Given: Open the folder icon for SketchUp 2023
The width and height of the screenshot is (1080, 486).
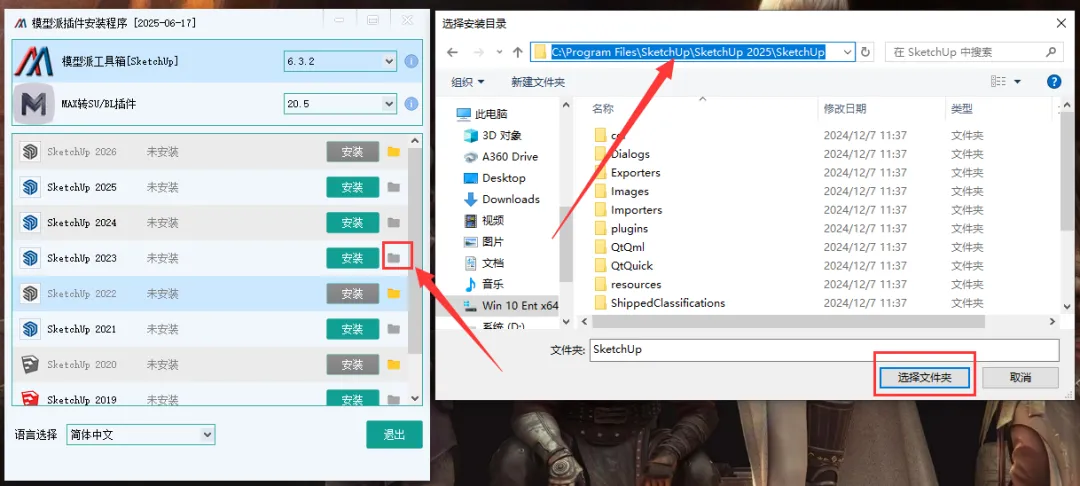Looking at the screenshot, I should pyautogui.click(x=393, y=258).
